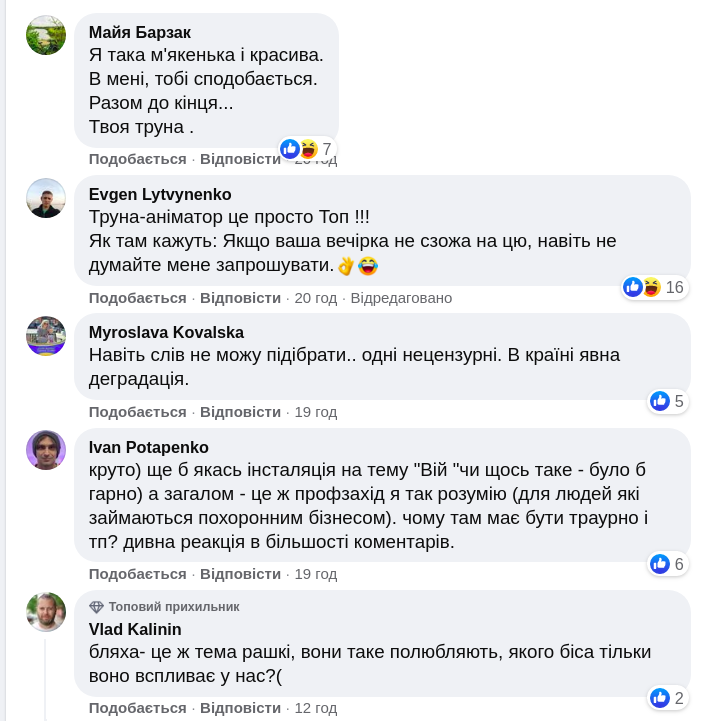Click the Відредаговано edit history link
This screenshot has width=724, height=721.
pyautogui.click(x=401, y=298)
